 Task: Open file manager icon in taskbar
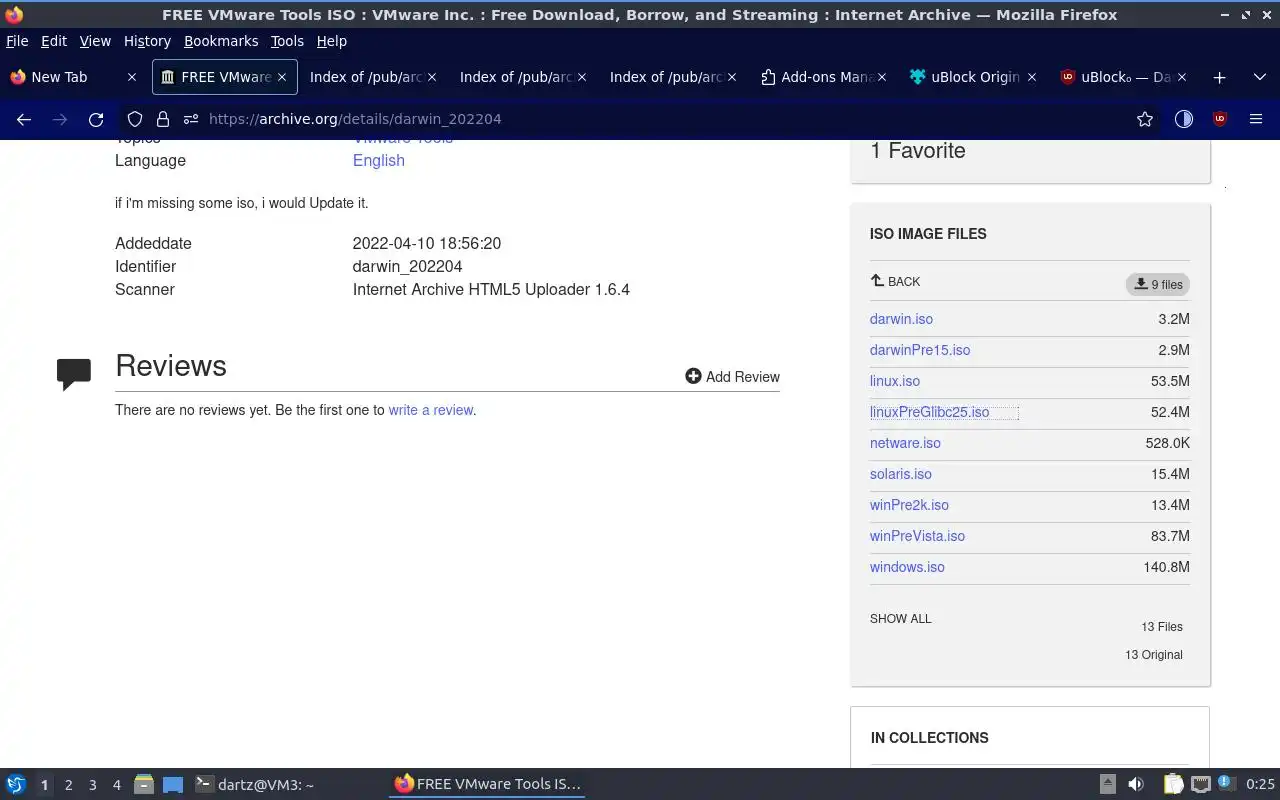pyautogui.click(x=144, y=784)
